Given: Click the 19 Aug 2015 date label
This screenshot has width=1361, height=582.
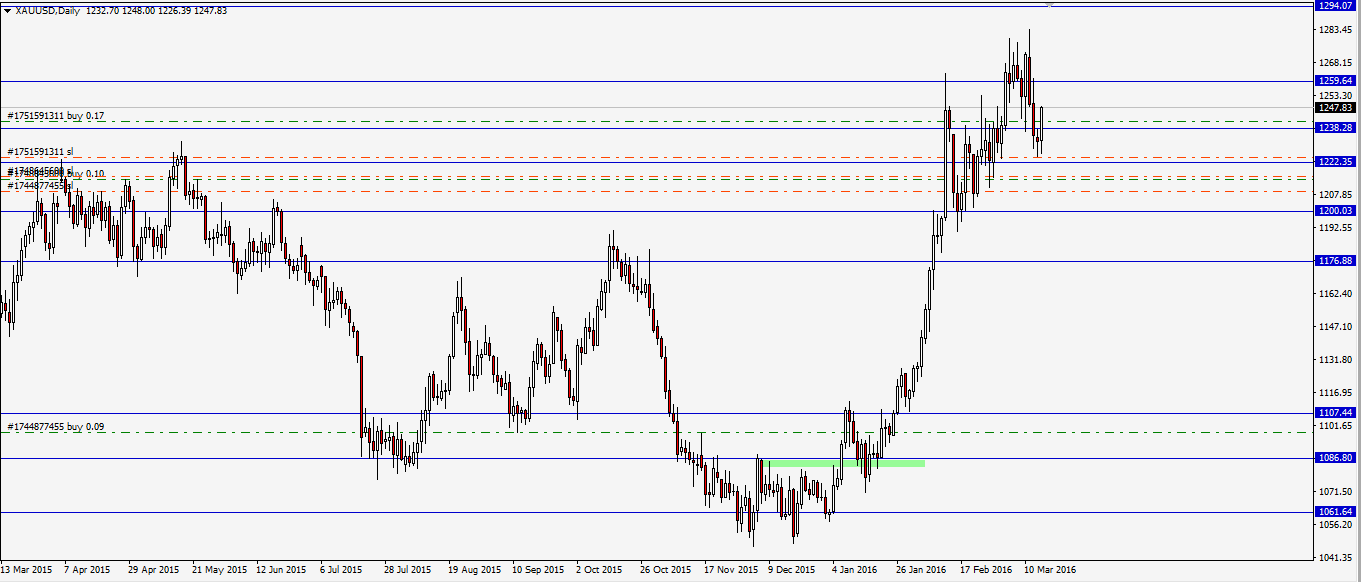Looking at the screenshot, I should (474, 569).
